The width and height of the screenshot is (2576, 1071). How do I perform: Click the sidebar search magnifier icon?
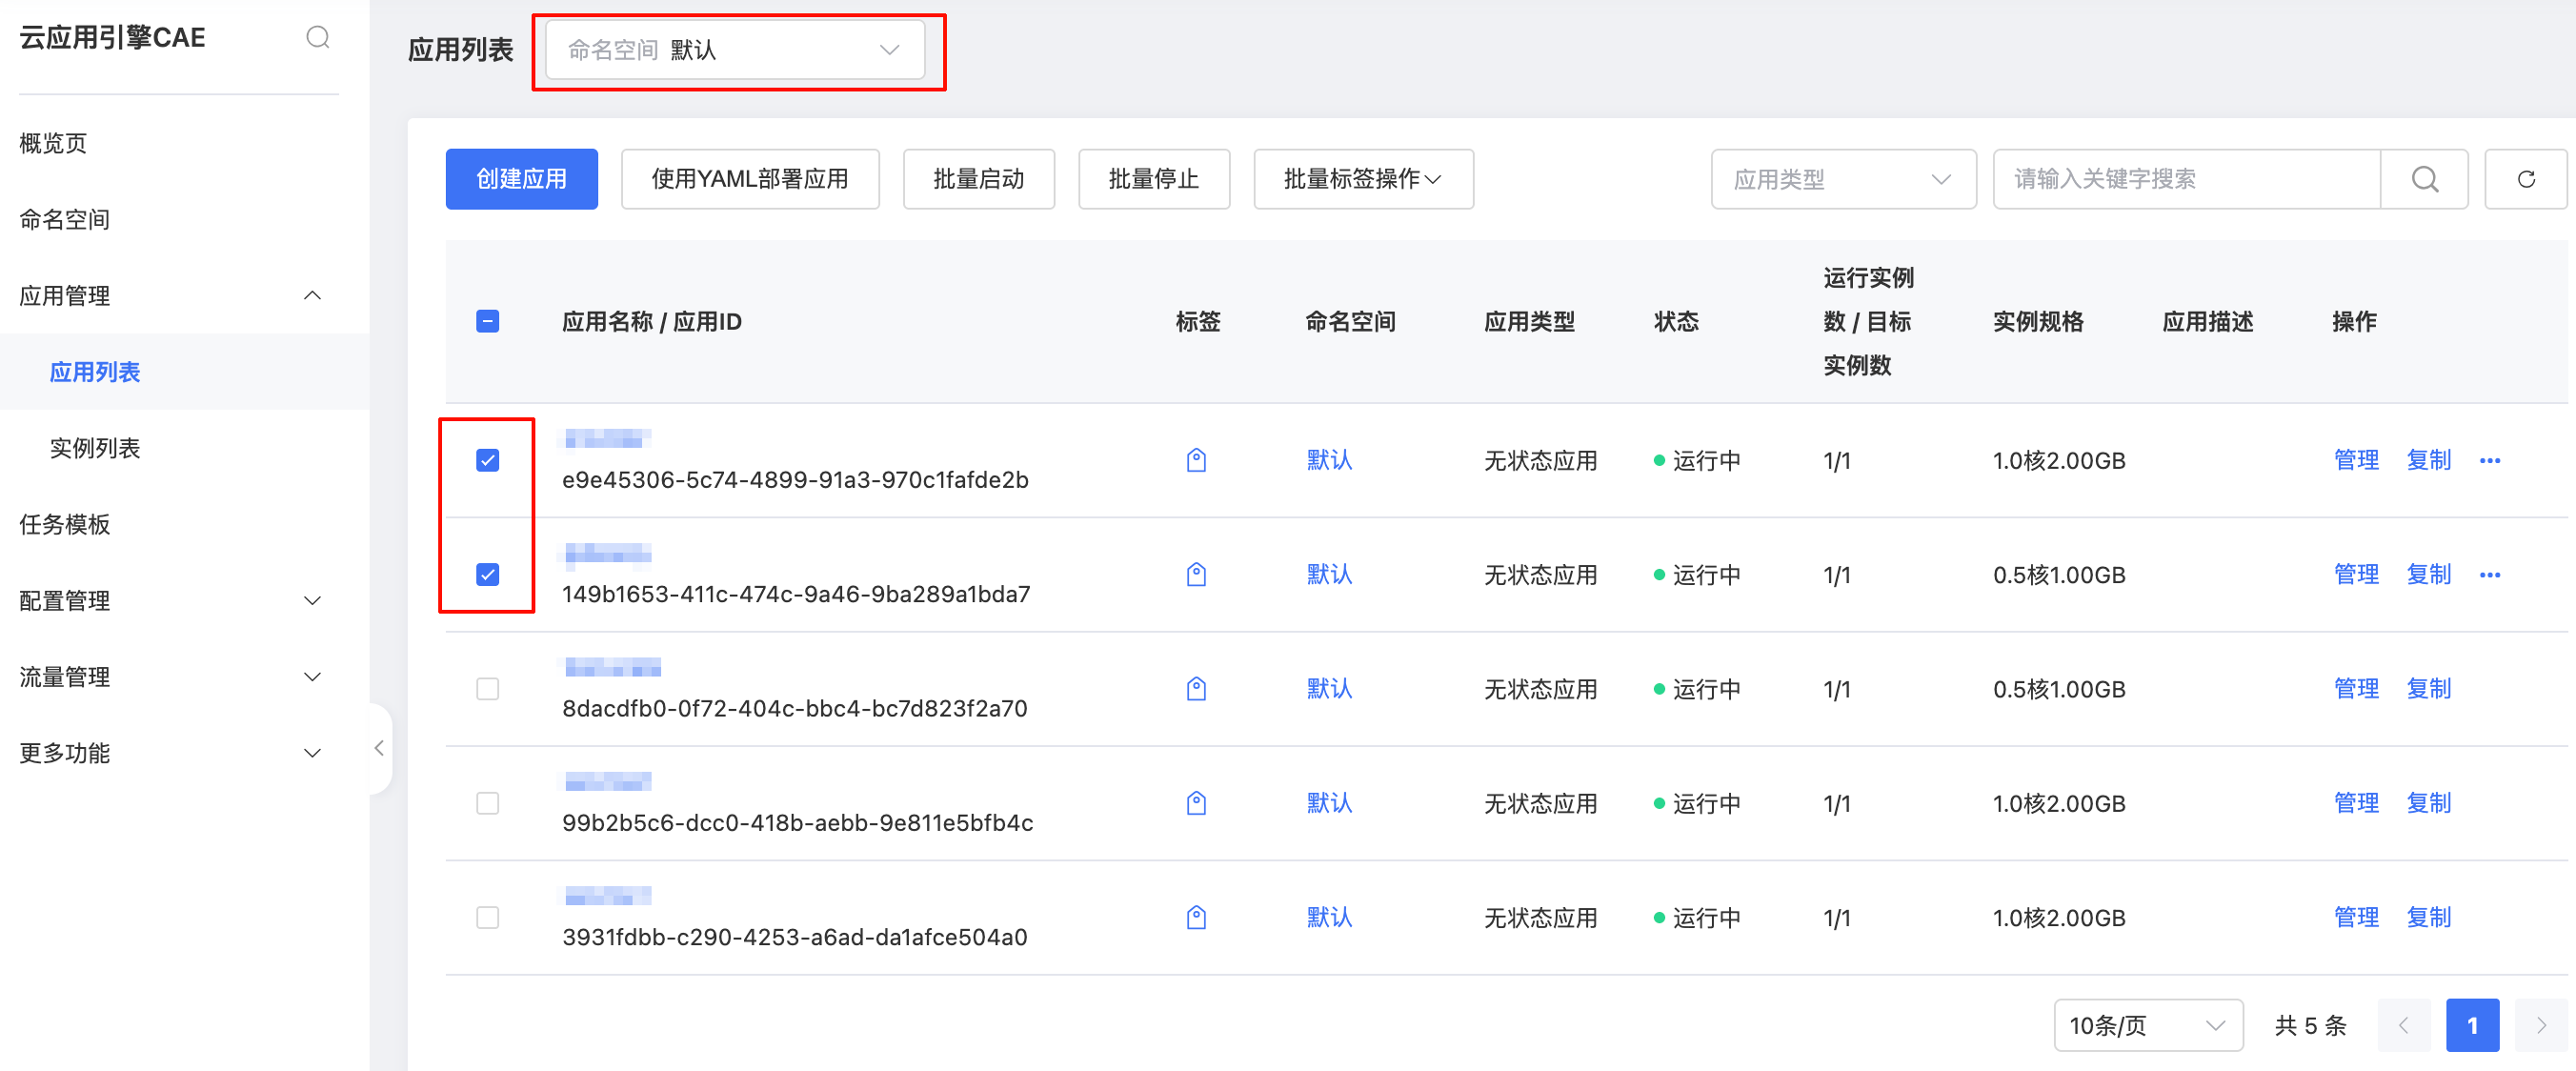[x=317, y=38]
